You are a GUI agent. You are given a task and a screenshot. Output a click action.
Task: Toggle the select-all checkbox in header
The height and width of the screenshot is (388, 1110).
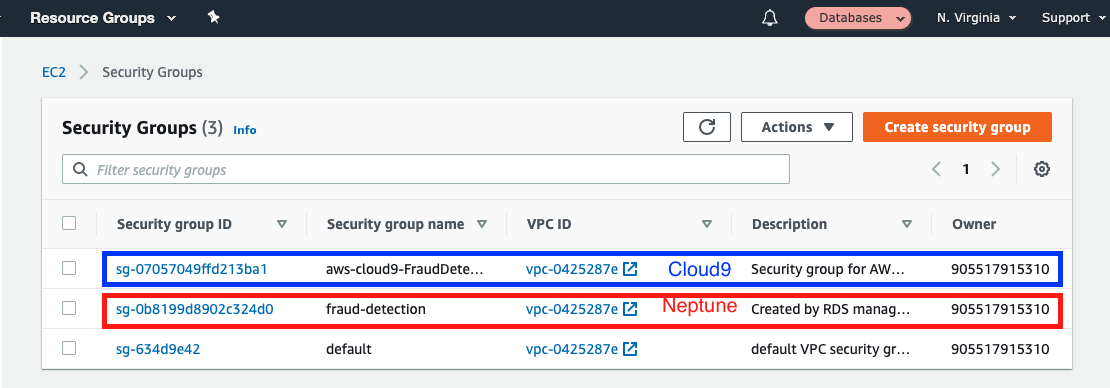coord(69,223)
